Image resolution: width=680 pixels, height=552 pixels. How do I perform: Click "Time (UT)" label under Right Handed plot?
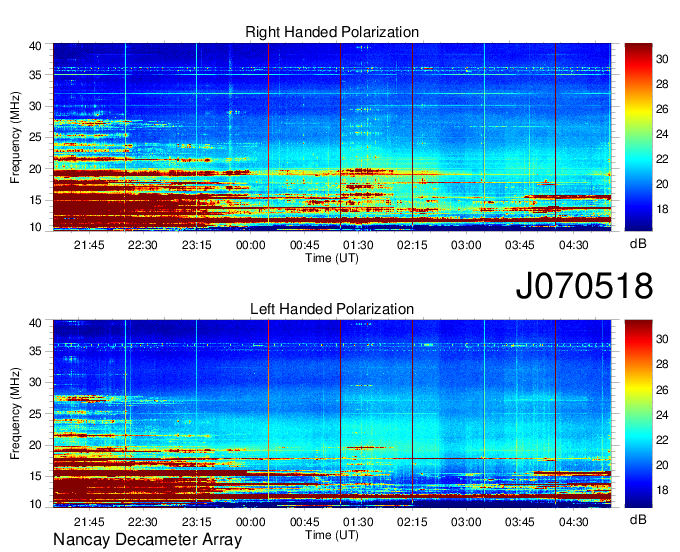(332, 258)
